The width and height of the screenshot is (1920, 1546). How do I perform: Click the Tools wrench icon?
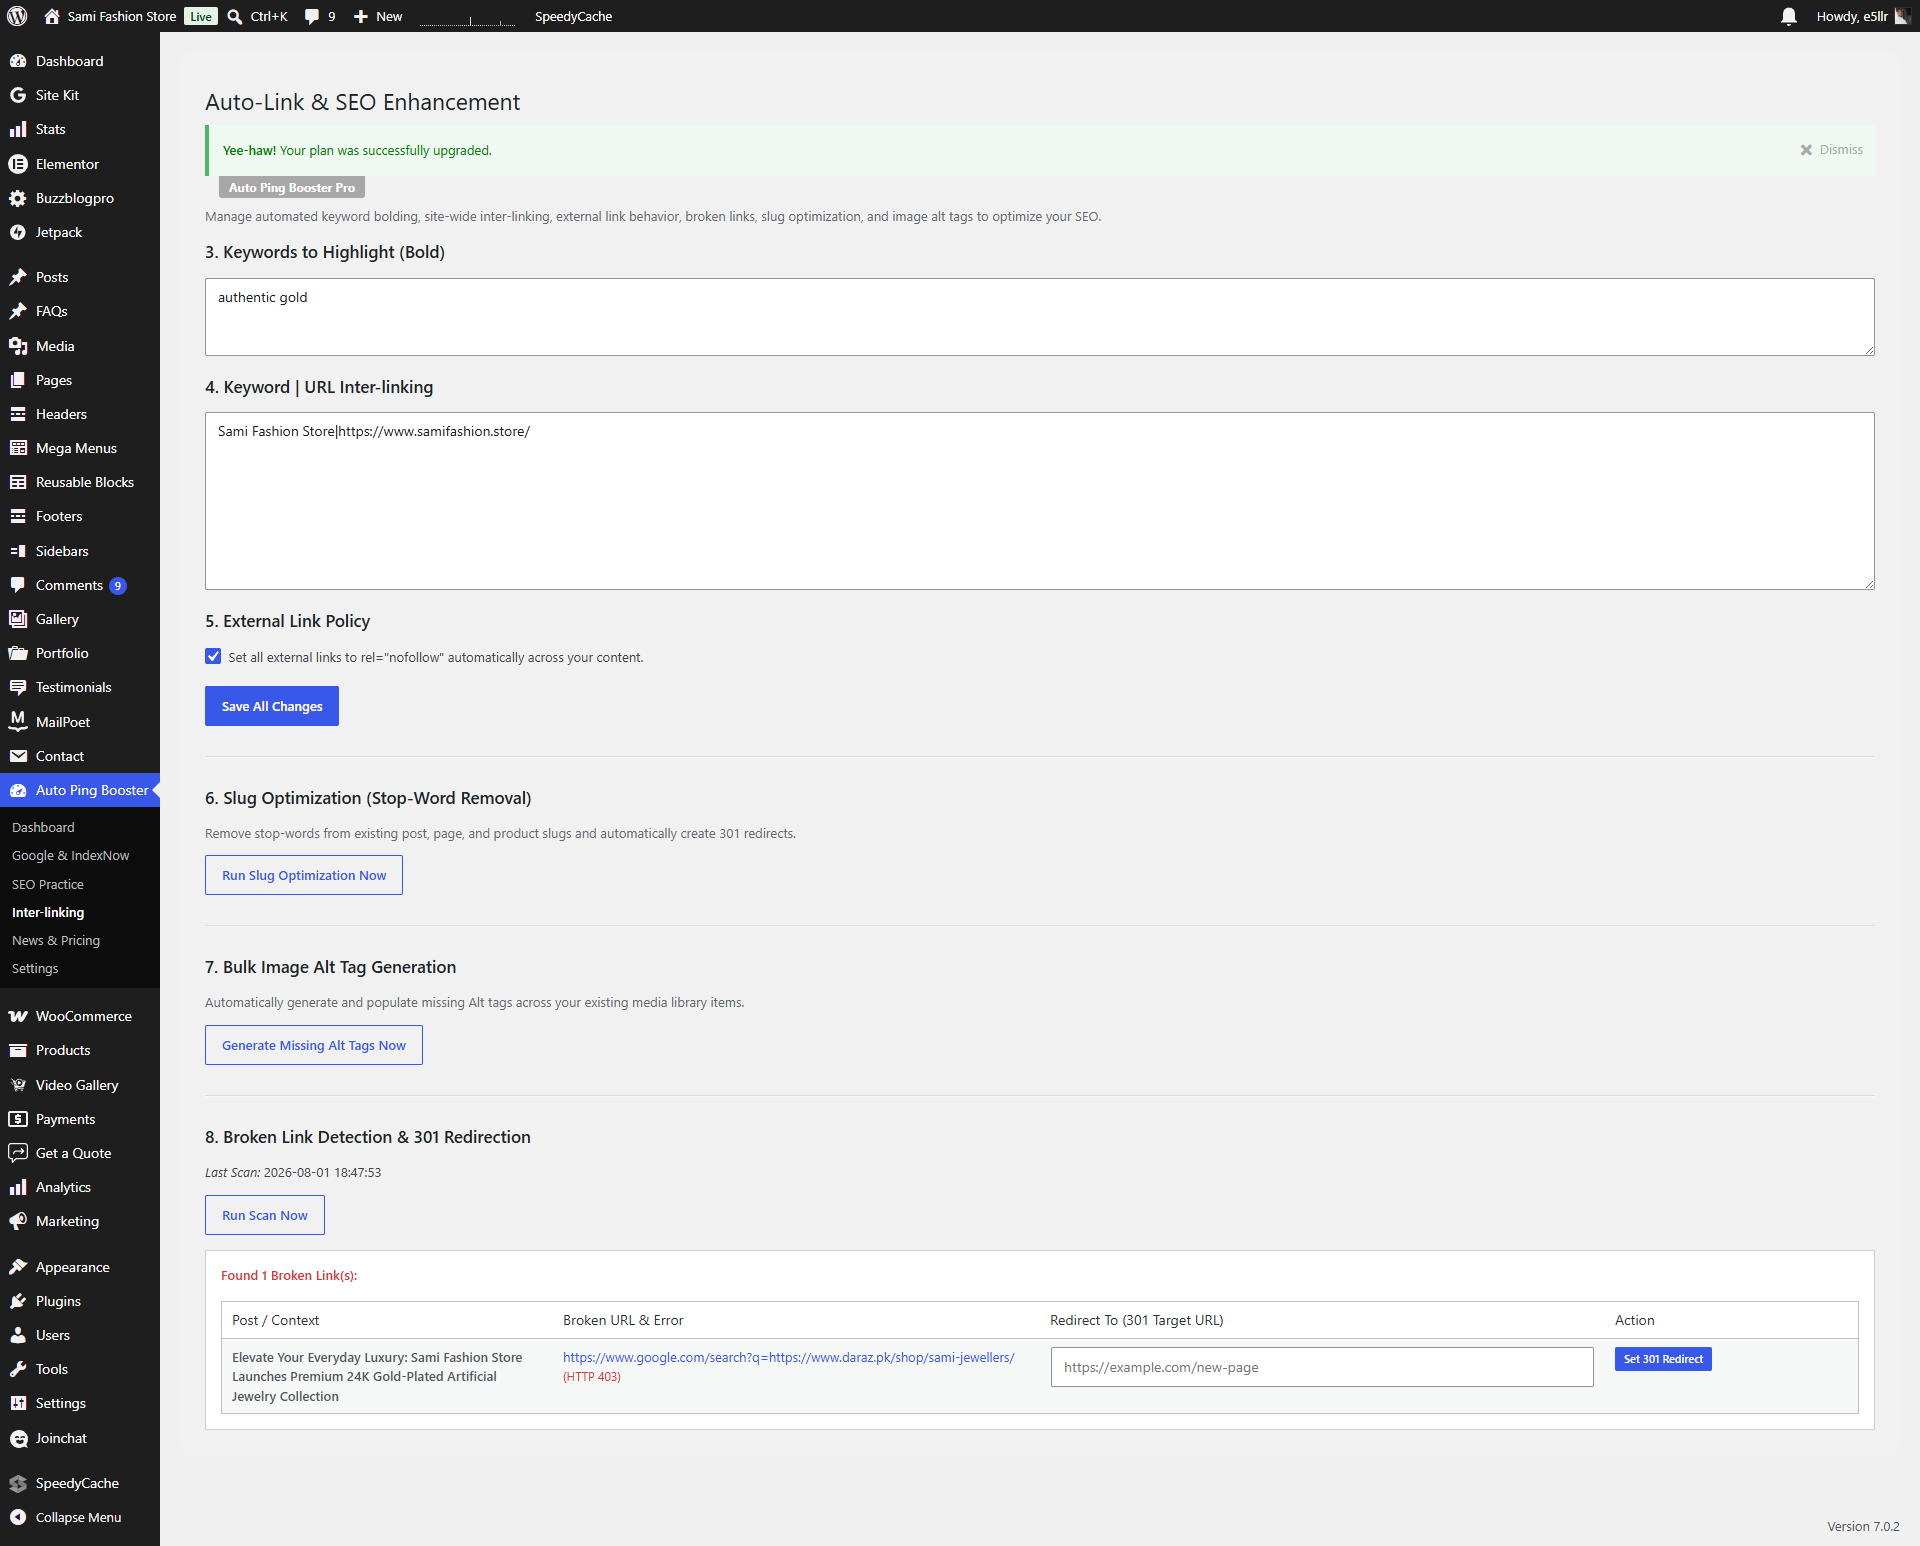point(18,1369)
